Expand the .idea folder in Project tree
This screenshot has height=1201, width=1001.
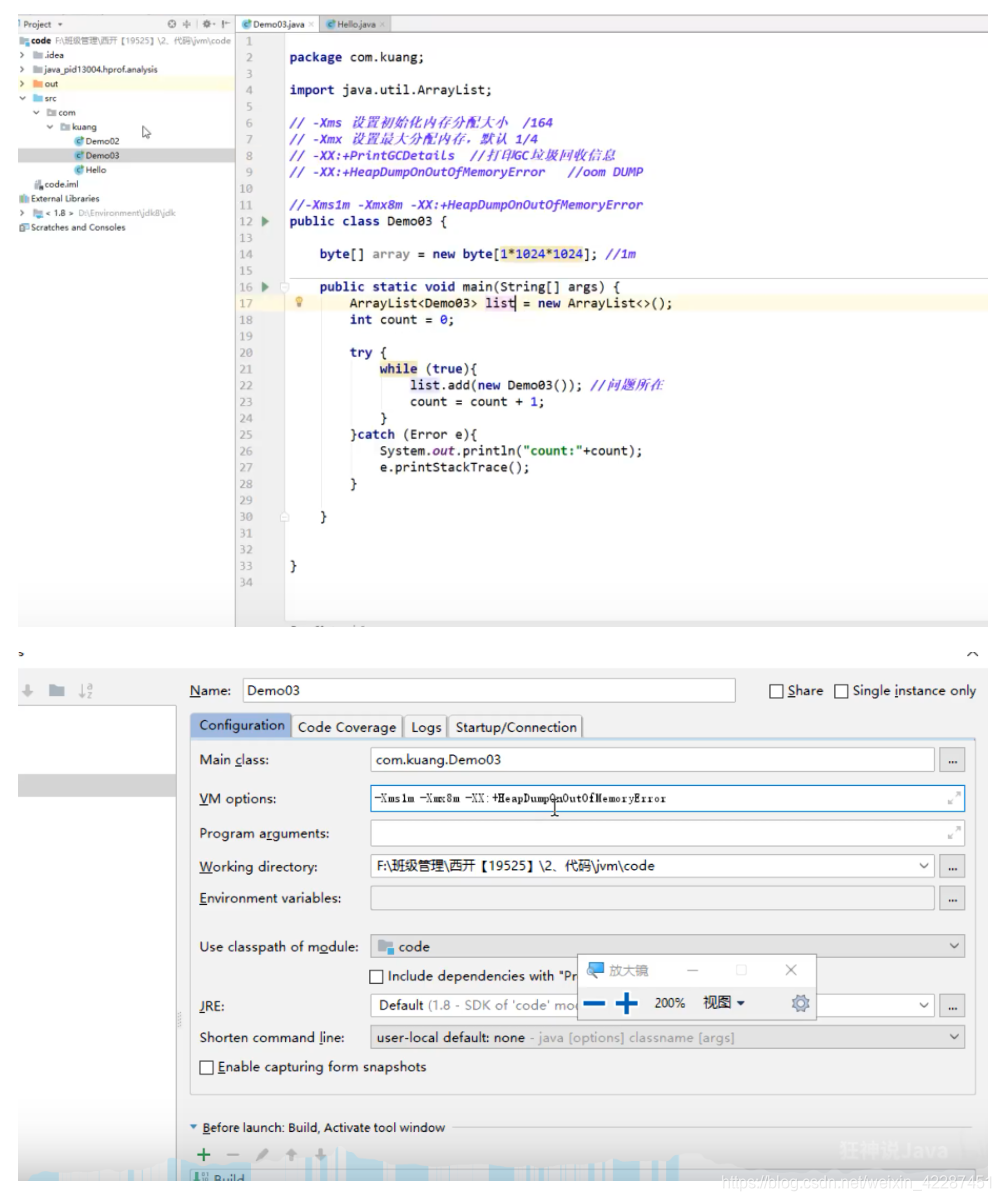tap(22, 55)
